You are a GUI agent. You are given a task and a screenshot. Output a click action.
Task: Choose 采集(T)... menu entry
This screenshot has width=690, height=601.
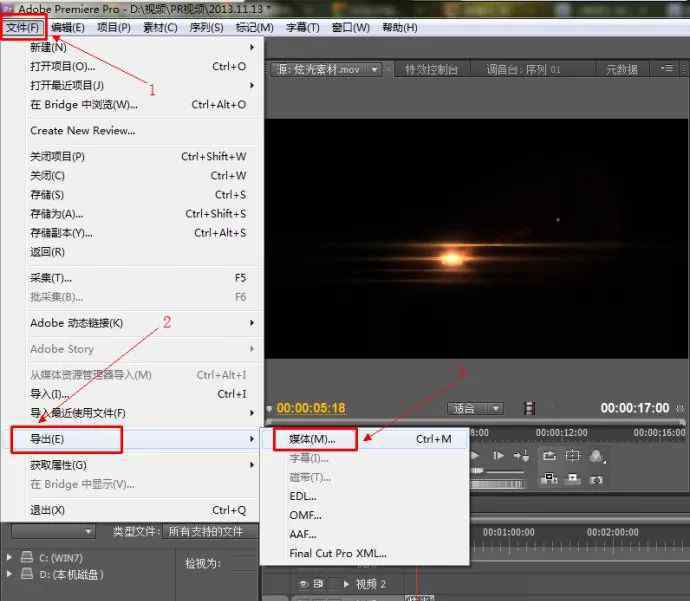tap(142, 278)
